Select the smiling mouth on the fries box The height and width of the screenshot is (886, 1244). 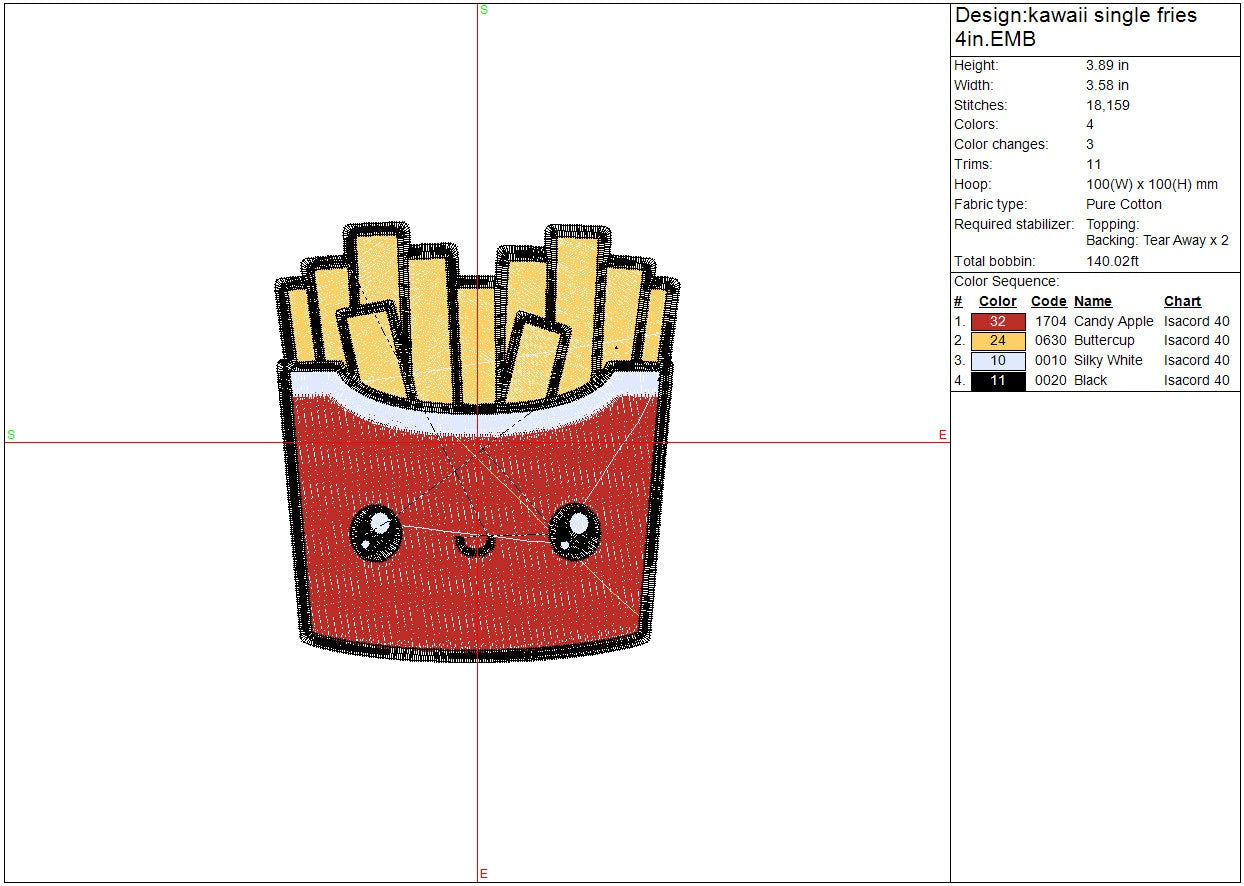tap(474, 546)
